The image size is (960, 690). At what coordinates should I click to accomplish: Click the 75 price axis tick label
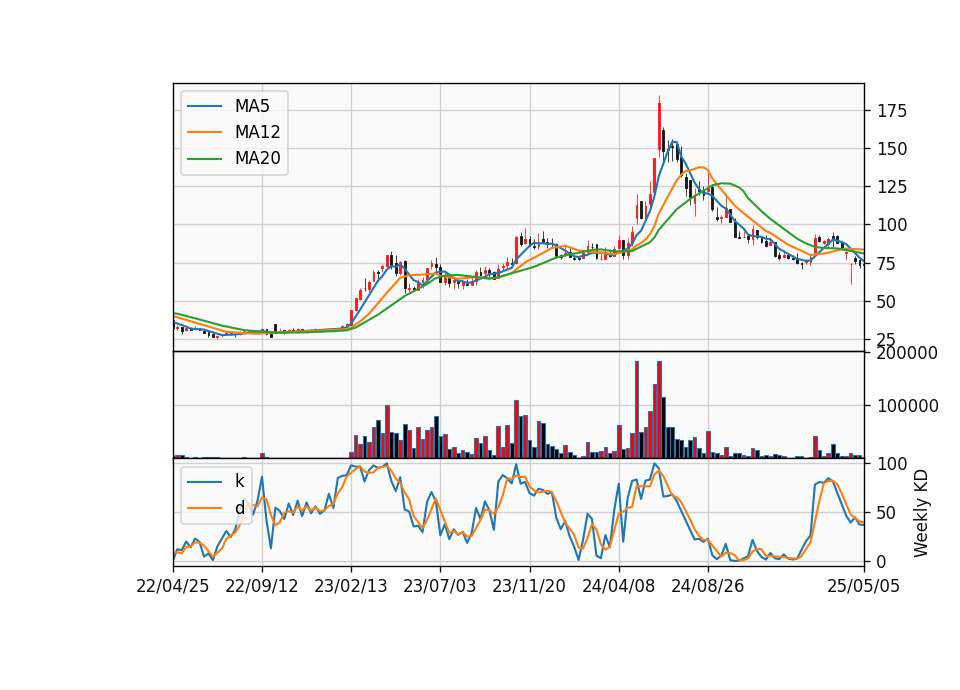click(x=887, y=264)
